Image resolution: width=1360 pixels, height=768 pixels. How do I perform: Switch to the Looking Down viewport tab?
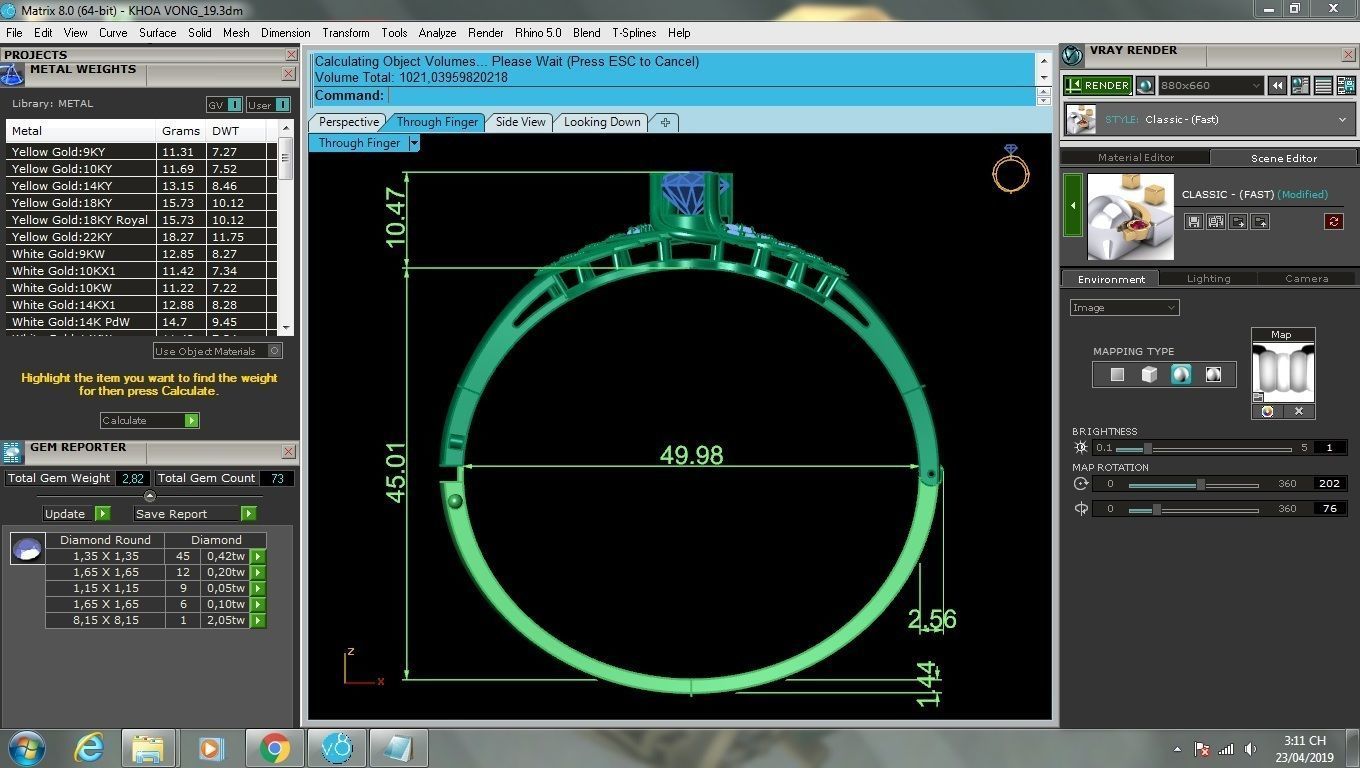pos(602,122)
